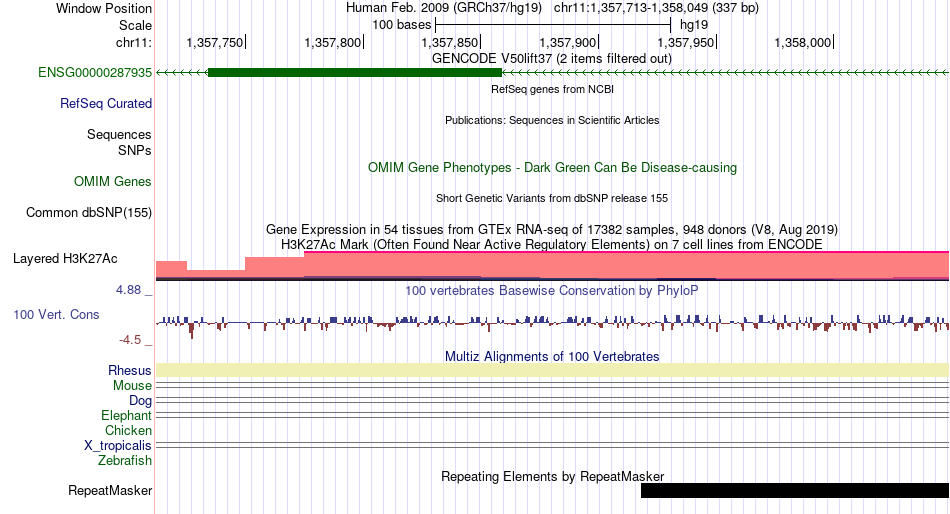Click Short Genetic Variants from dbSNP title
Viewport: 950px width, 514px height.
(552, 198)
